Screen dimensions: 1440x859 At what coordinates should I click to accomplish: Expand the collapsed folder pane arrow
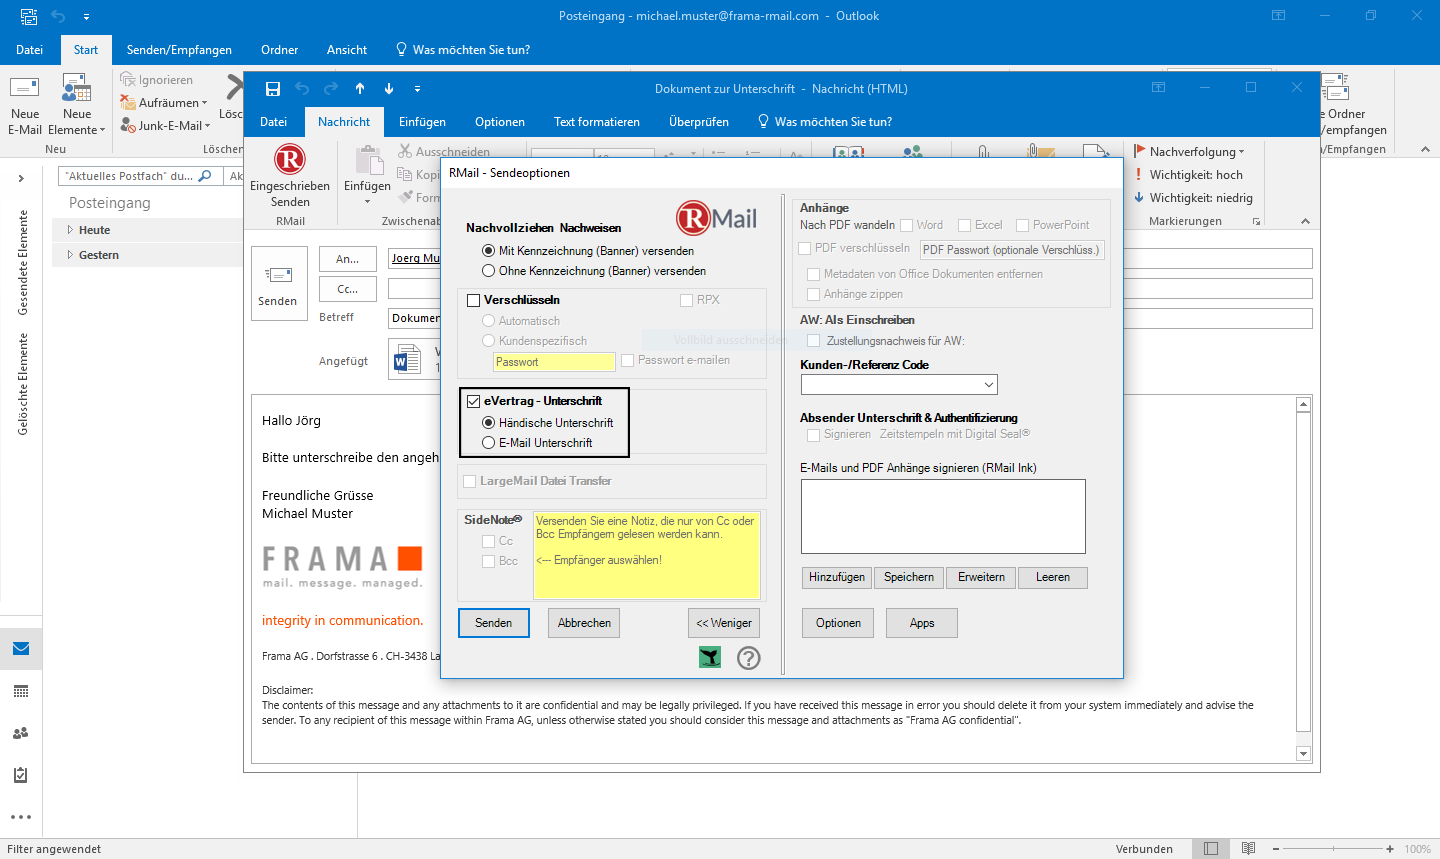[21, 179]
